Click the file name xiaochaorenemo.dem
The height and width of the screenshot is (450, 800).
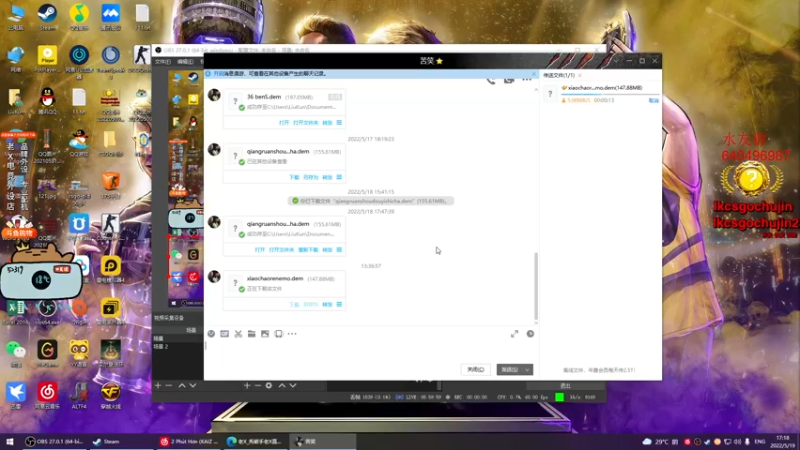click(275, 279)
